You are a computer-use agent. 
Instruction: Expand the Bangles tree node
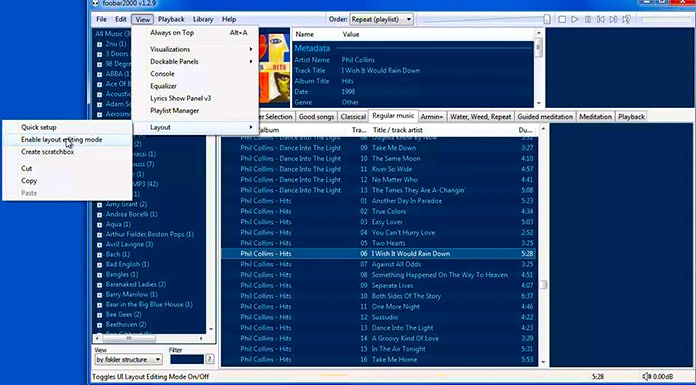pos(99,275)
